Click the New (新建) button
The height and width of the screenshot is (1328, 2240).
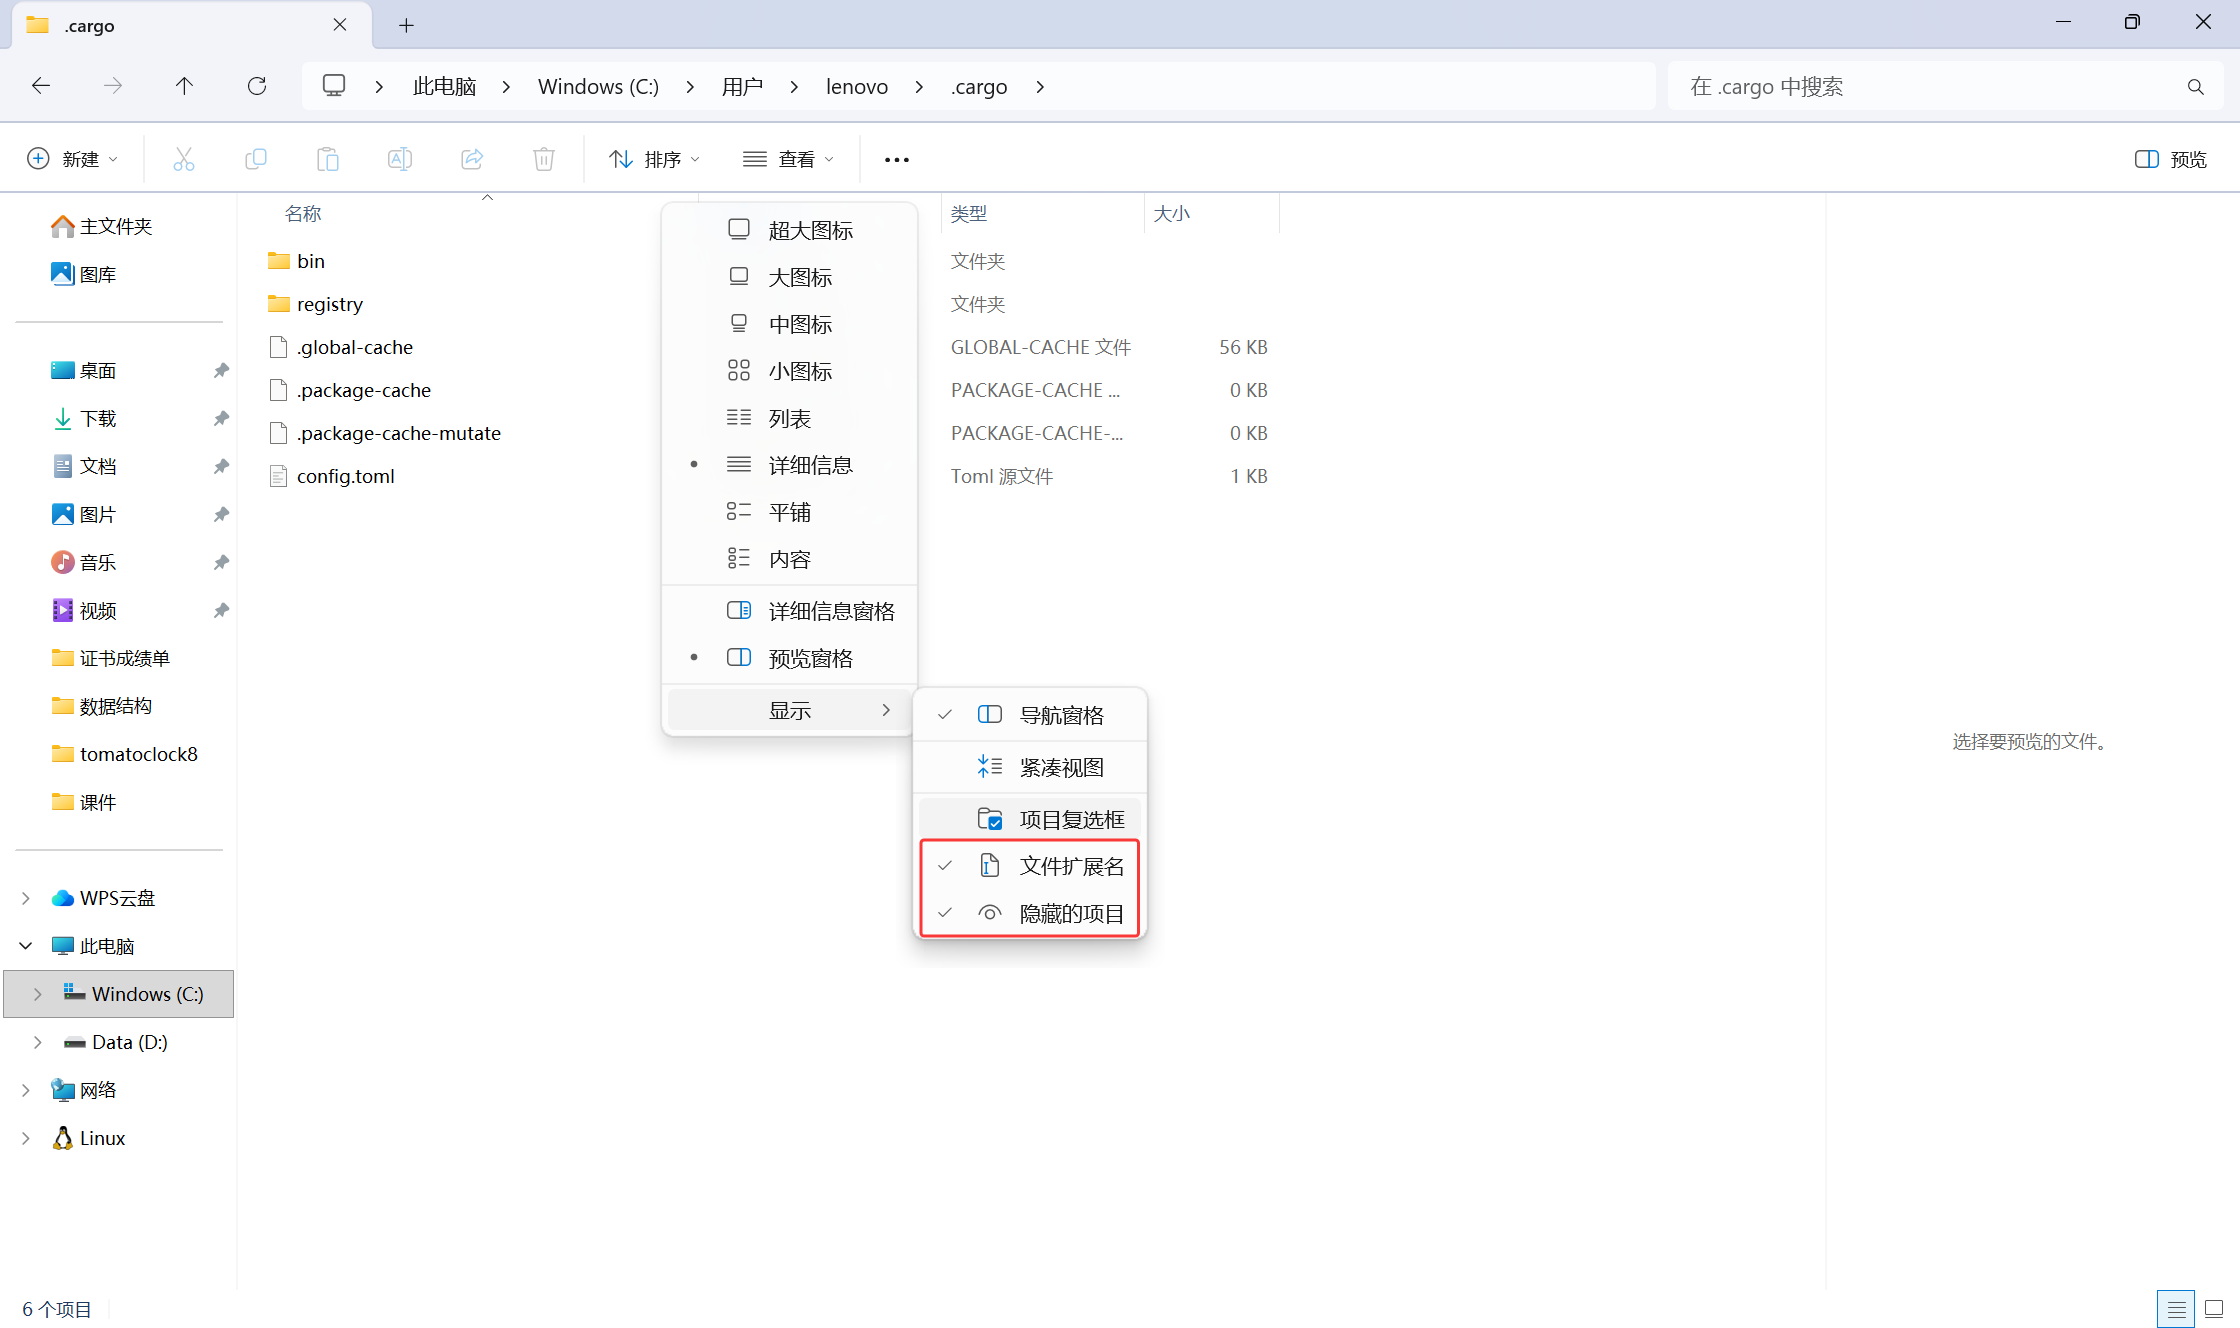[x=72, y=159]
